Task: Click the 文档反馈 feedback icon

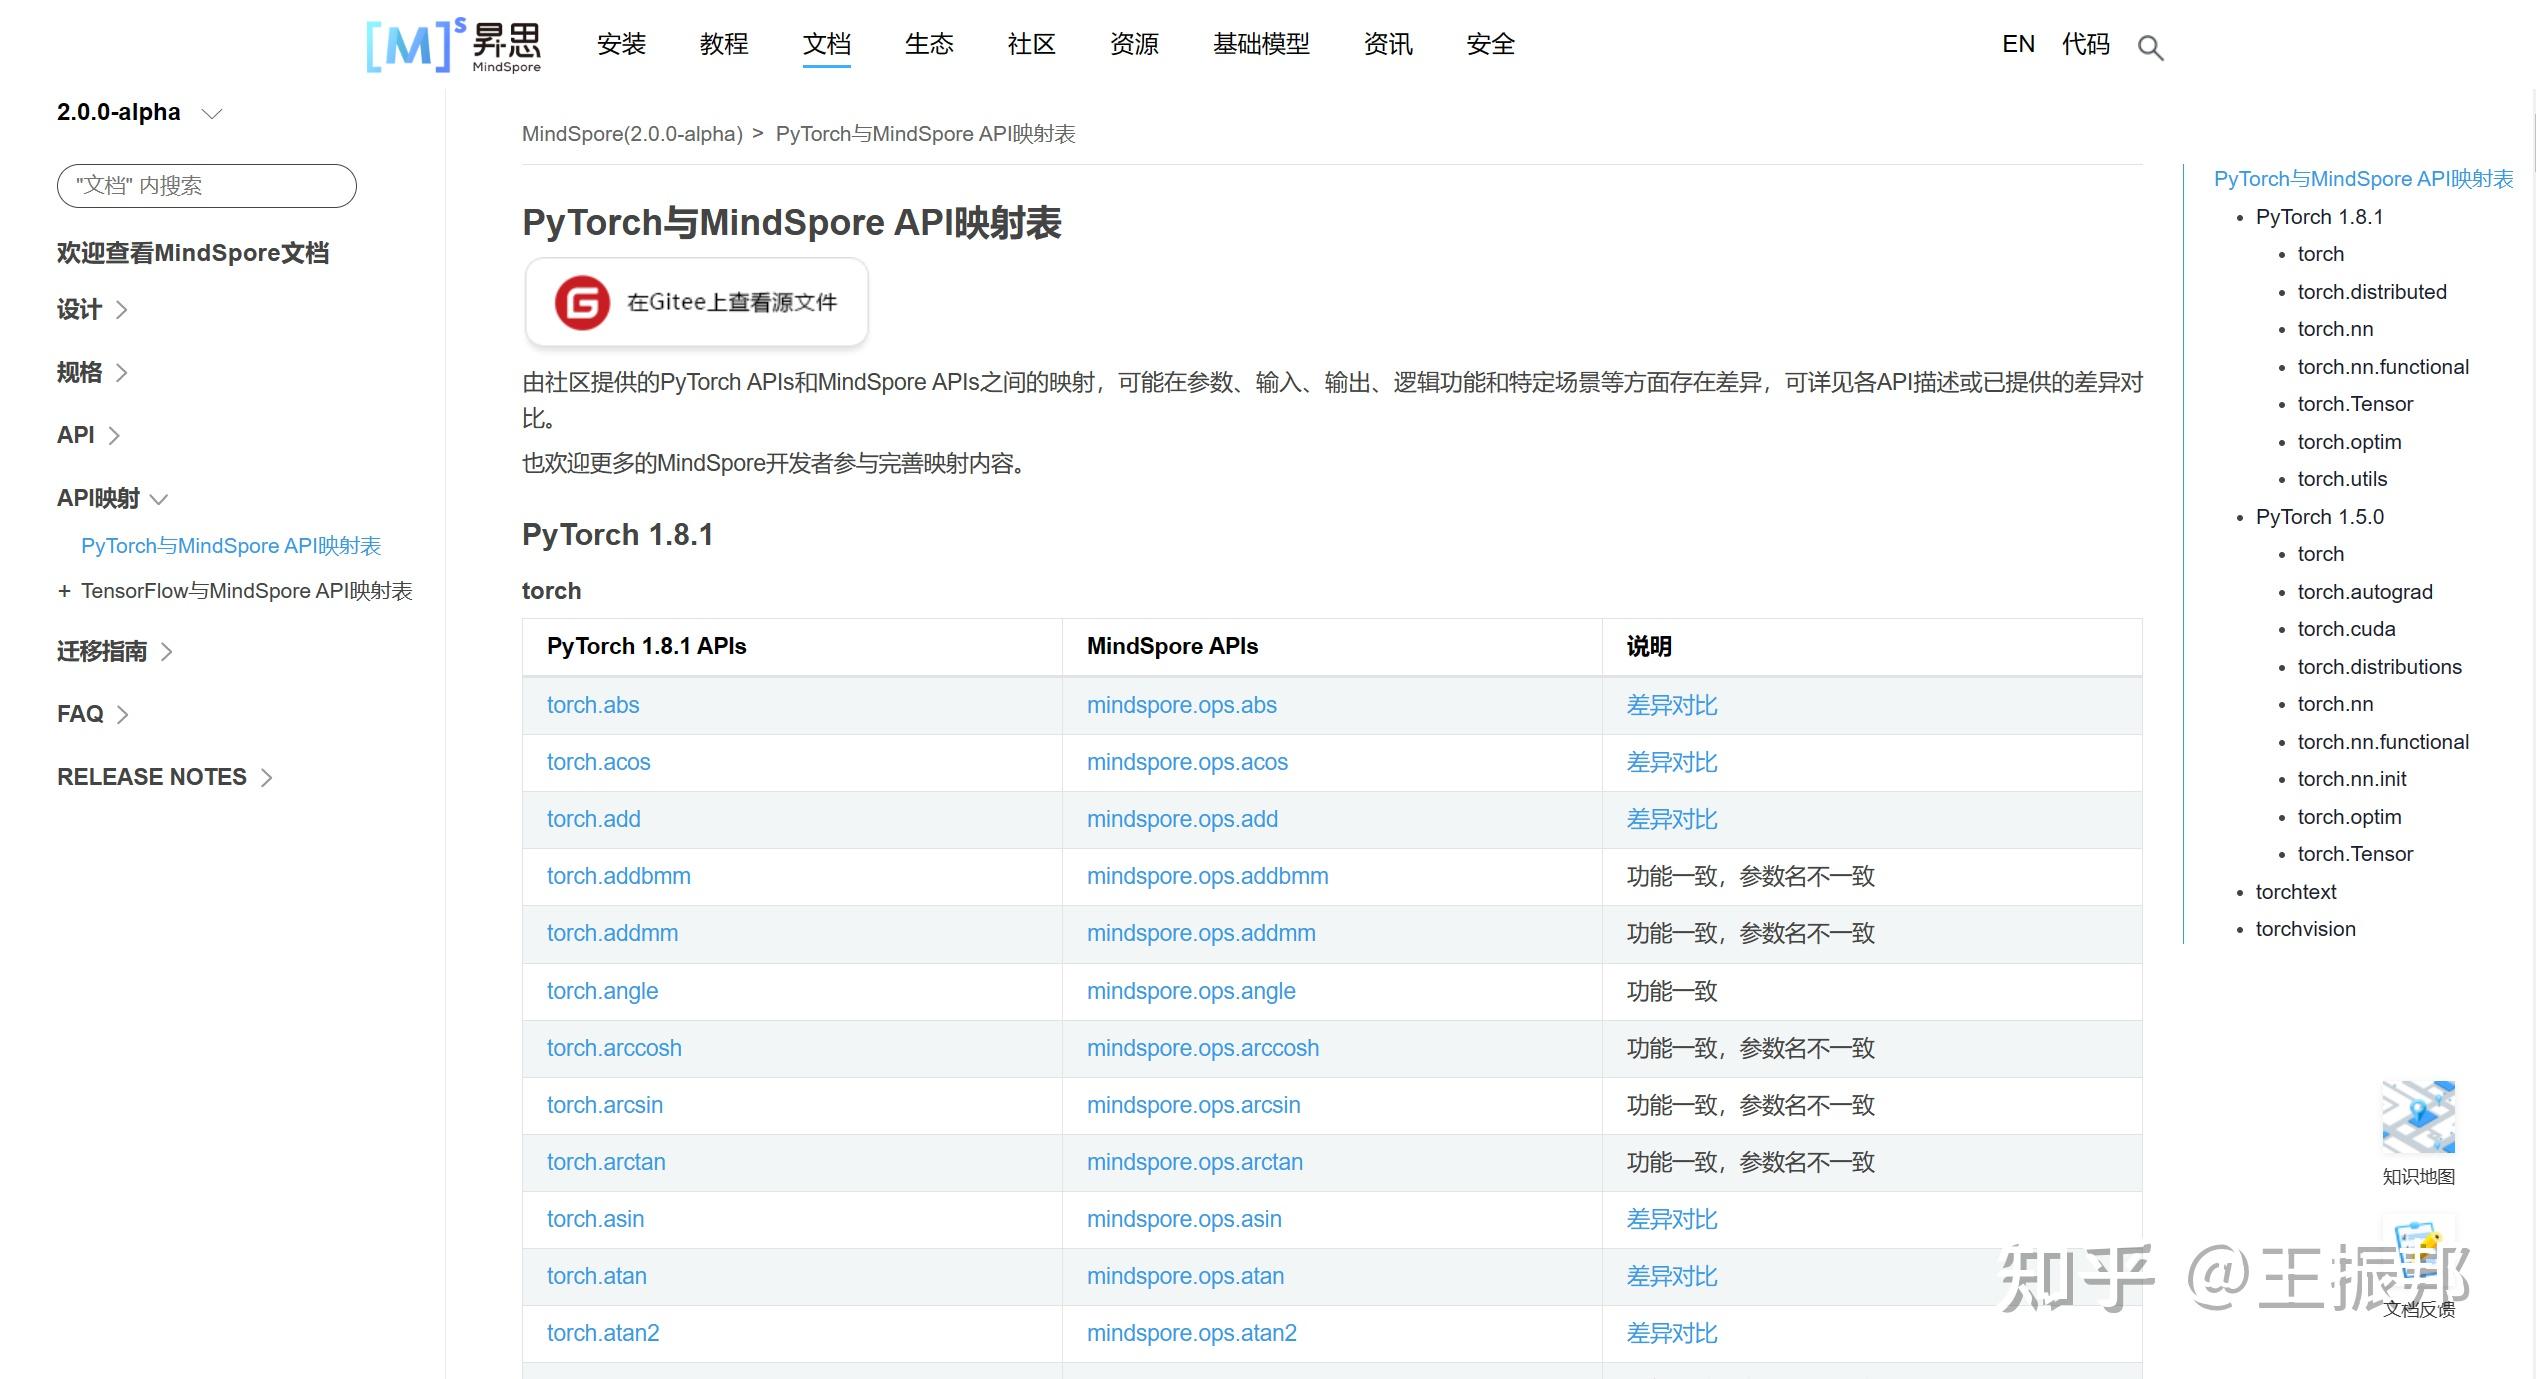Action: tap(2420, 1250)
